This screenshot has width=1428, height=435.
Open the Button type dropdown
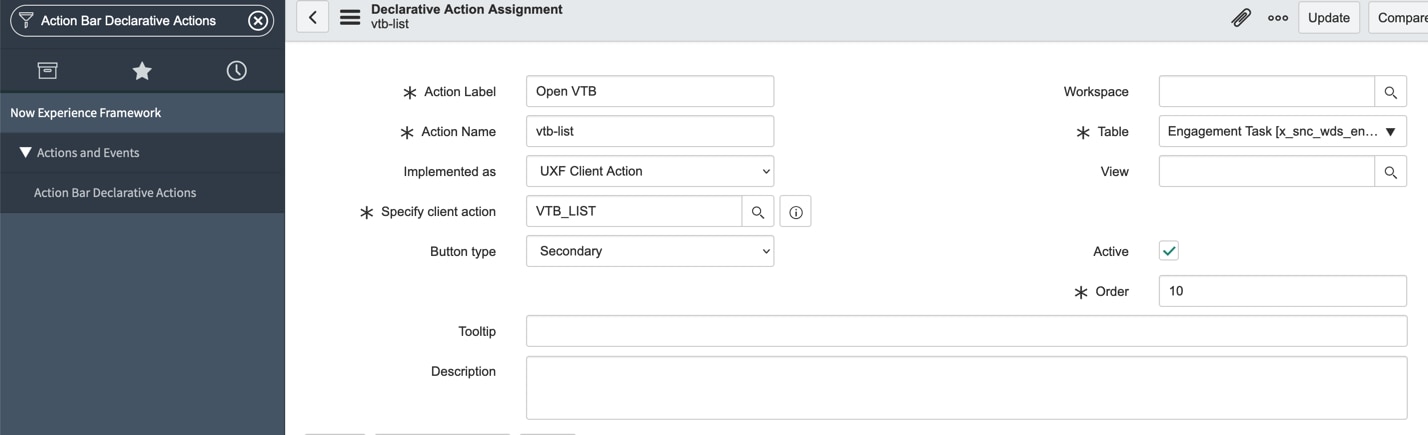tap(650, 251)
